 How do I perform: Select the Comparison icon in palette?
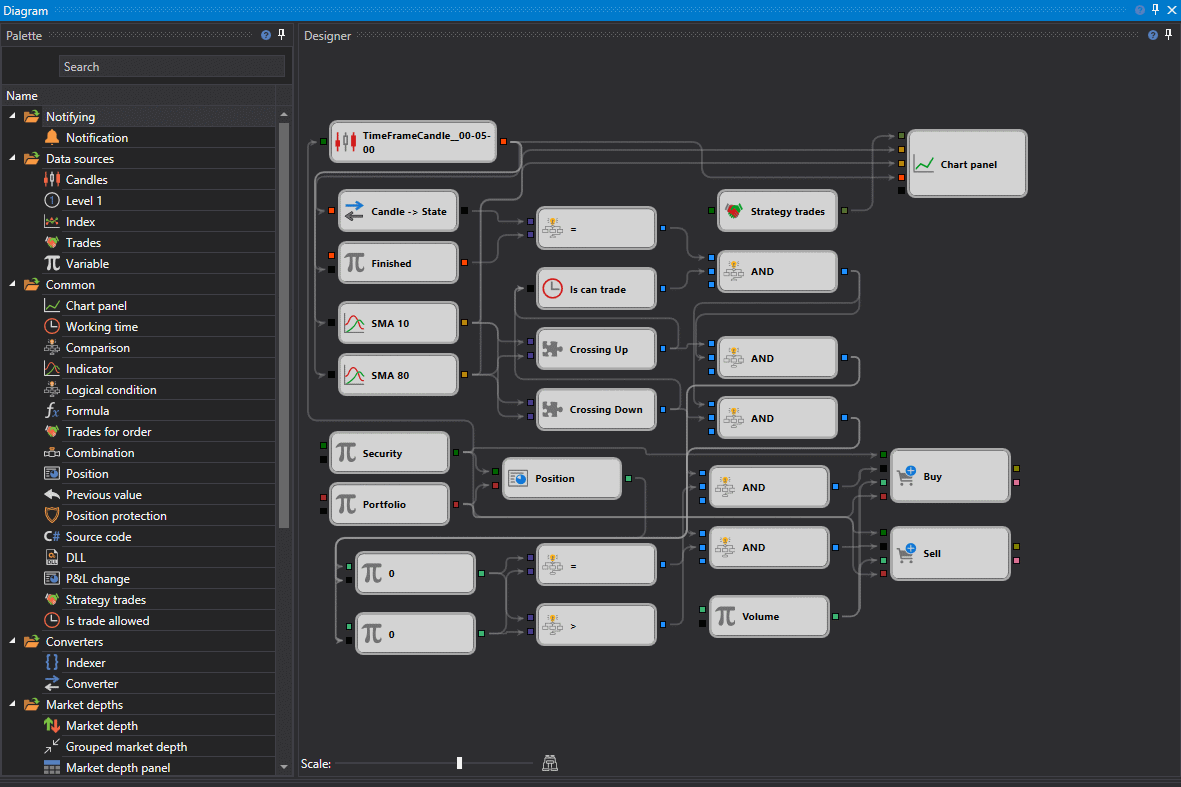pos(52,348)
